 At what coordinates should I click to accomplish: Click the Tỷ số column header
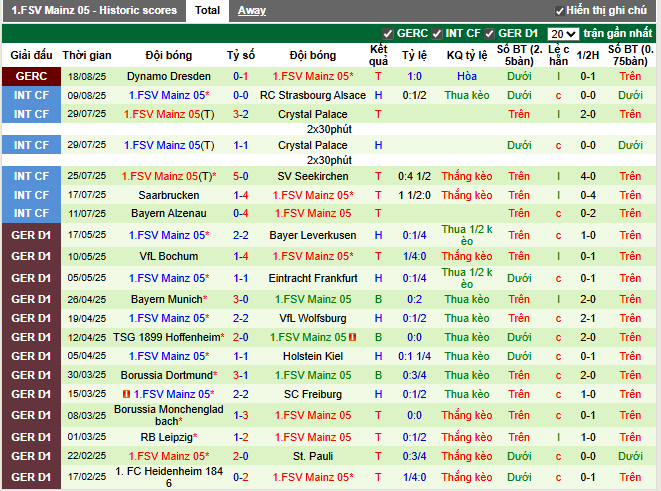tap(241, 55)
